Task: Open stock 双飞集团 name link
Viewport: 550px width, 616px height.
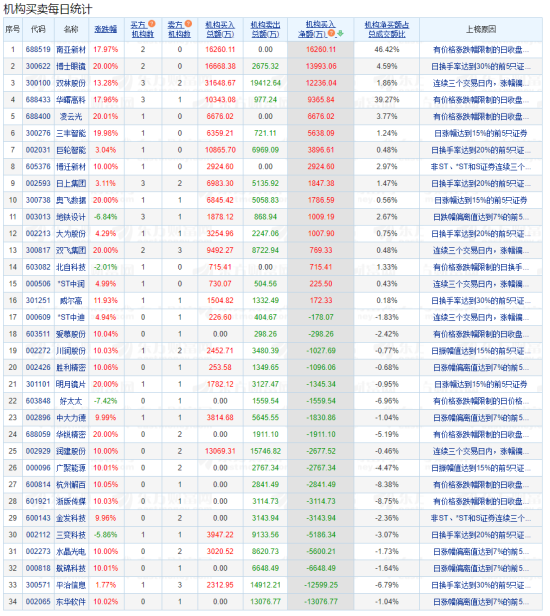Action: pos(71,250)
